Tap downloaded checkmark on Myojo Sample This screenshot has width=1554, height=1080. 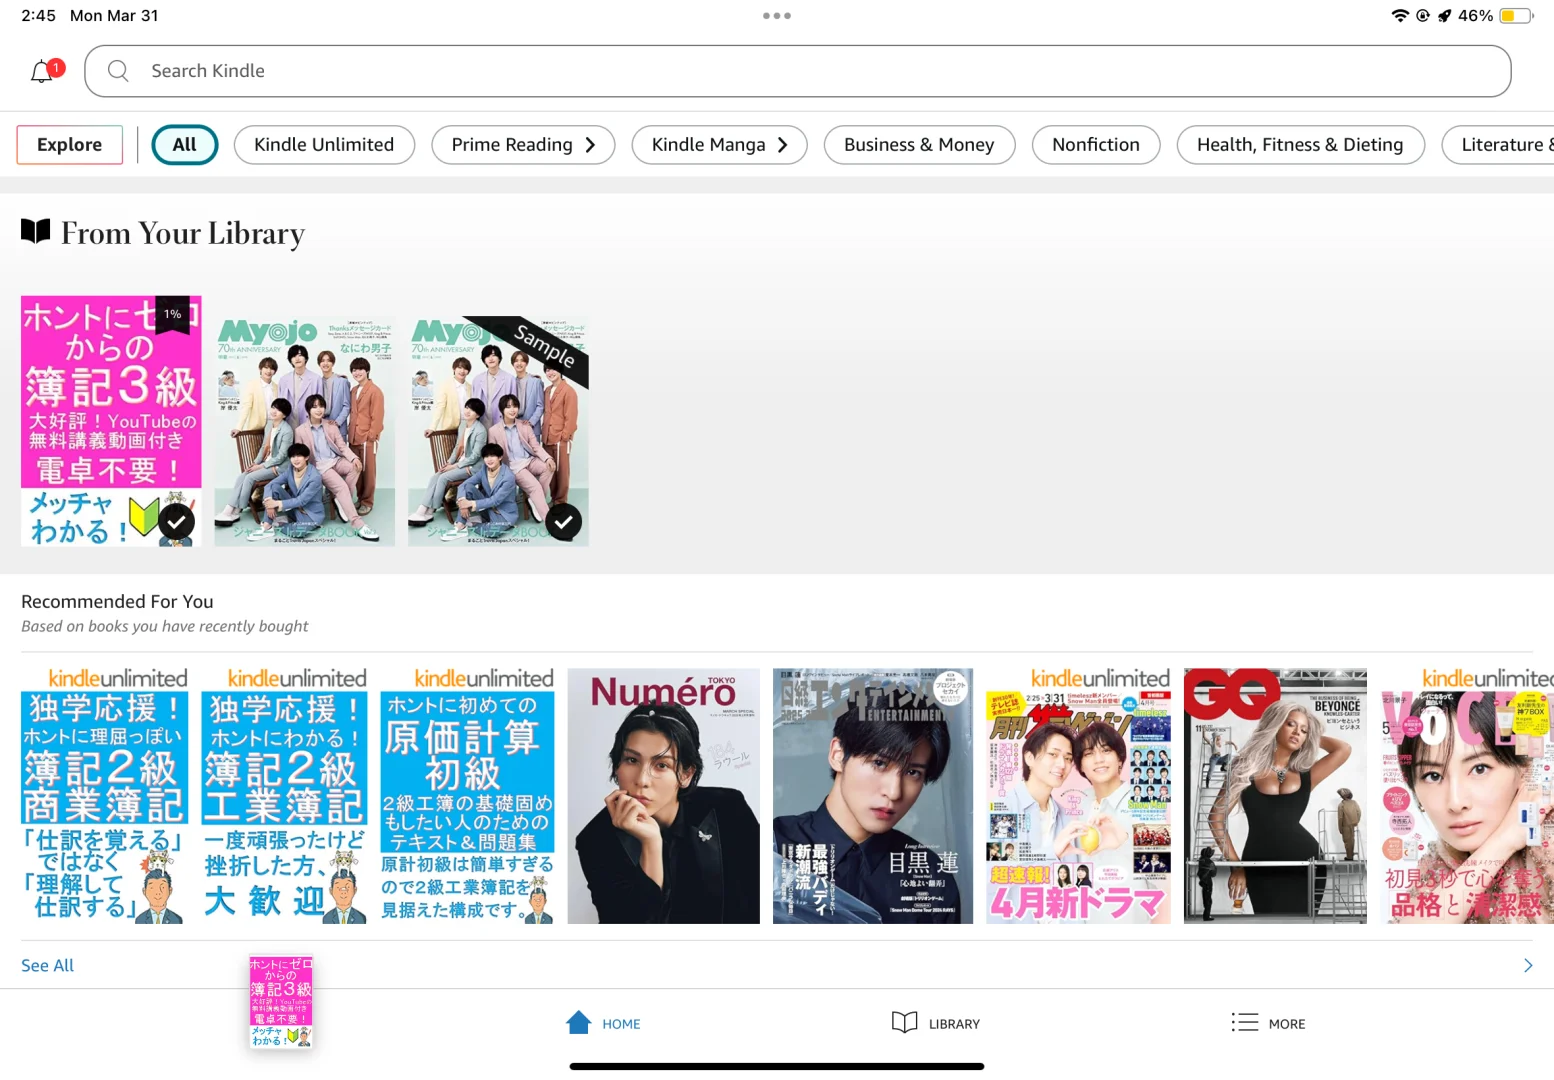pos(564,522)
